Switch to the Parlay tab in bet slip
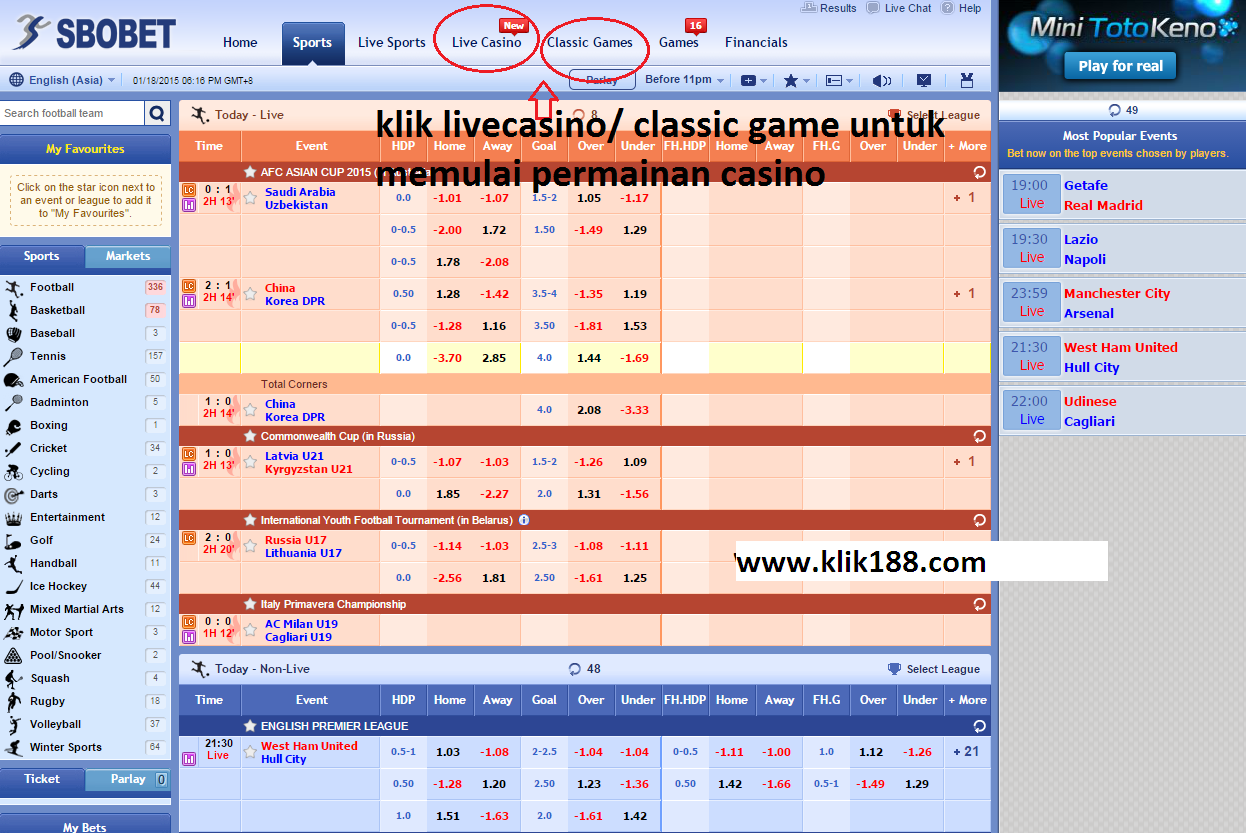This screenshot has height=833, width=1246. [x=128, y=780]
